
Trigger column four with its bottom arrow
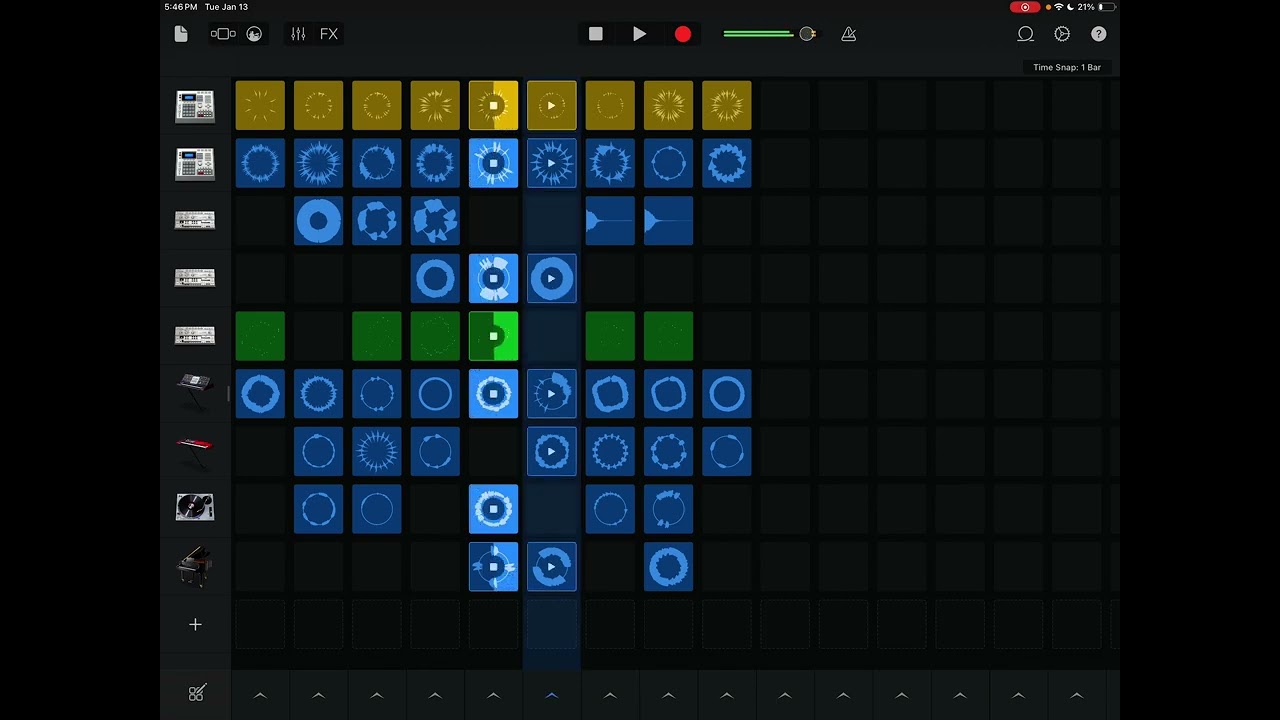[435, 695]
